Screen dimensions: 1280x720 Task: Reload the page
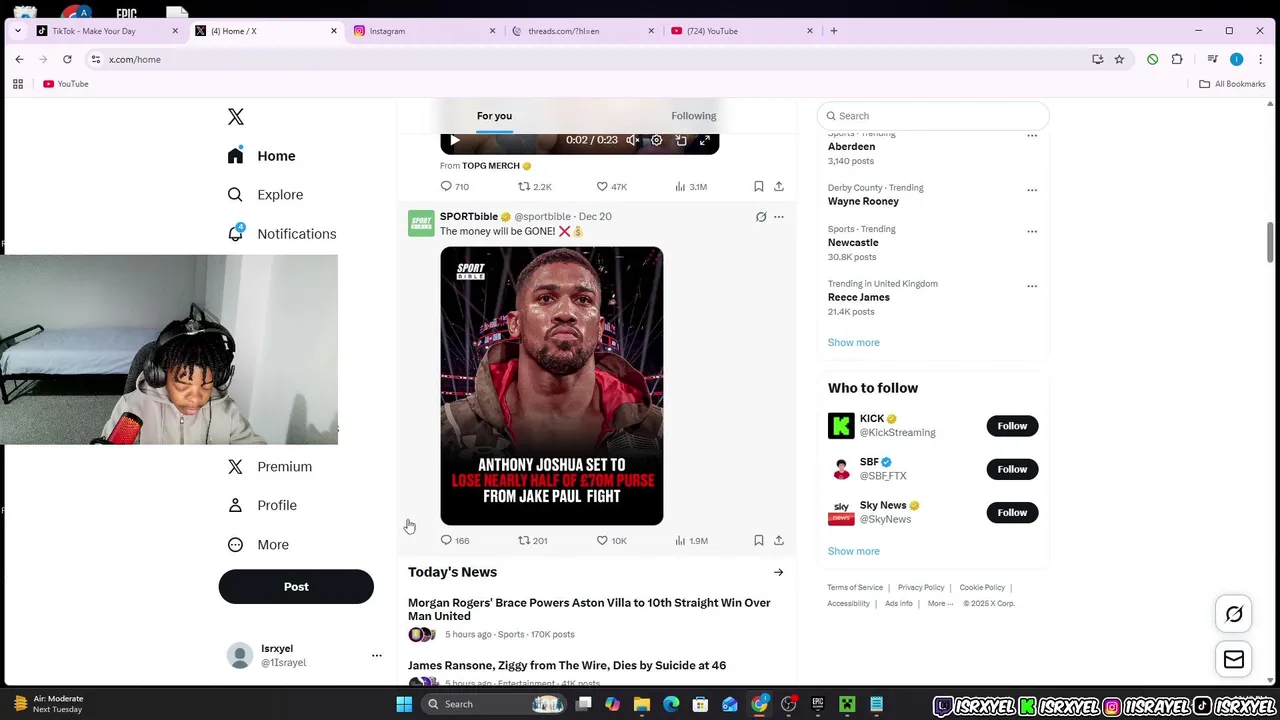(x=67, y=59)
